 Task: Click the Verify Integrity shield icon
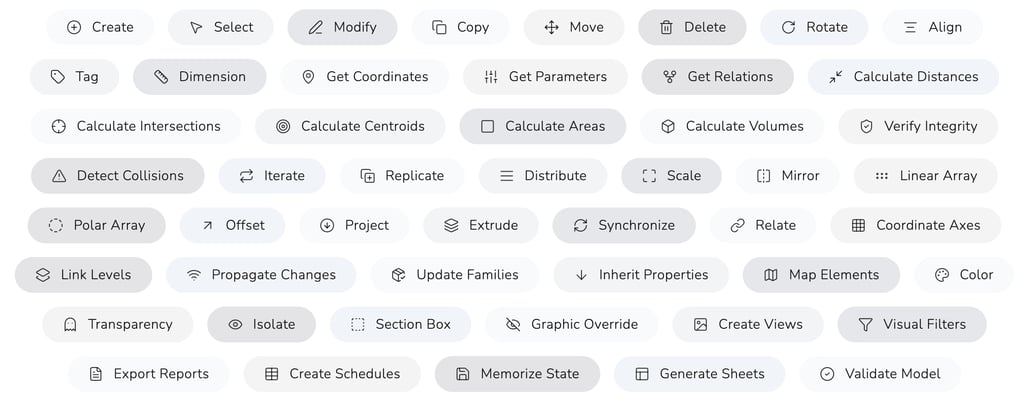pos(866,126)
